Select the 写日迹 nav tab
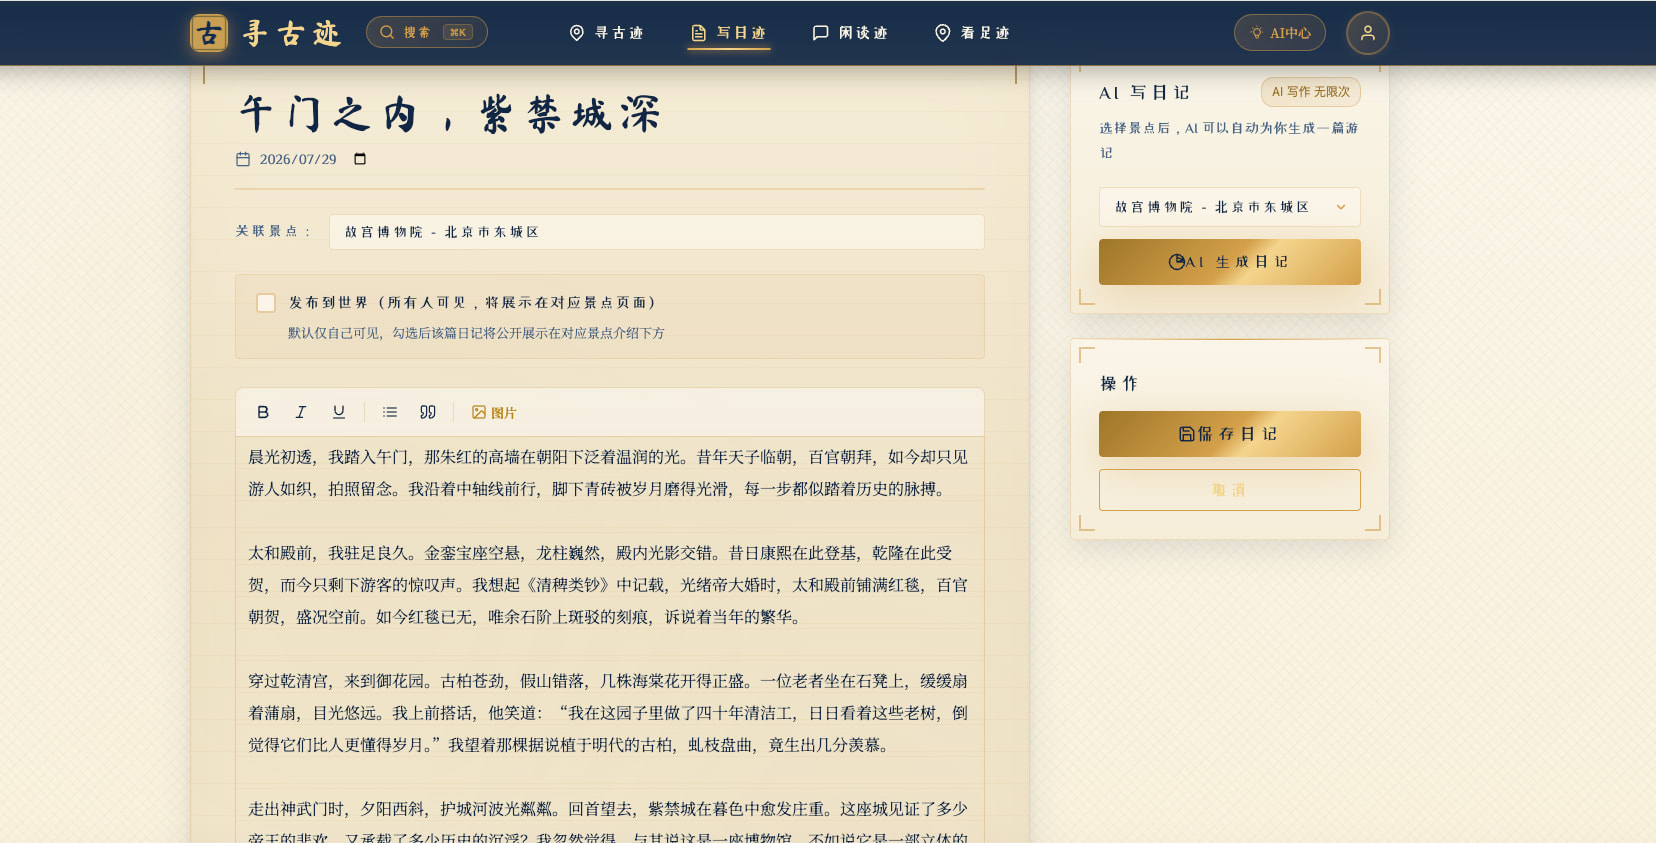This screenshot has height=843, width=1656. tap(728, 33)
